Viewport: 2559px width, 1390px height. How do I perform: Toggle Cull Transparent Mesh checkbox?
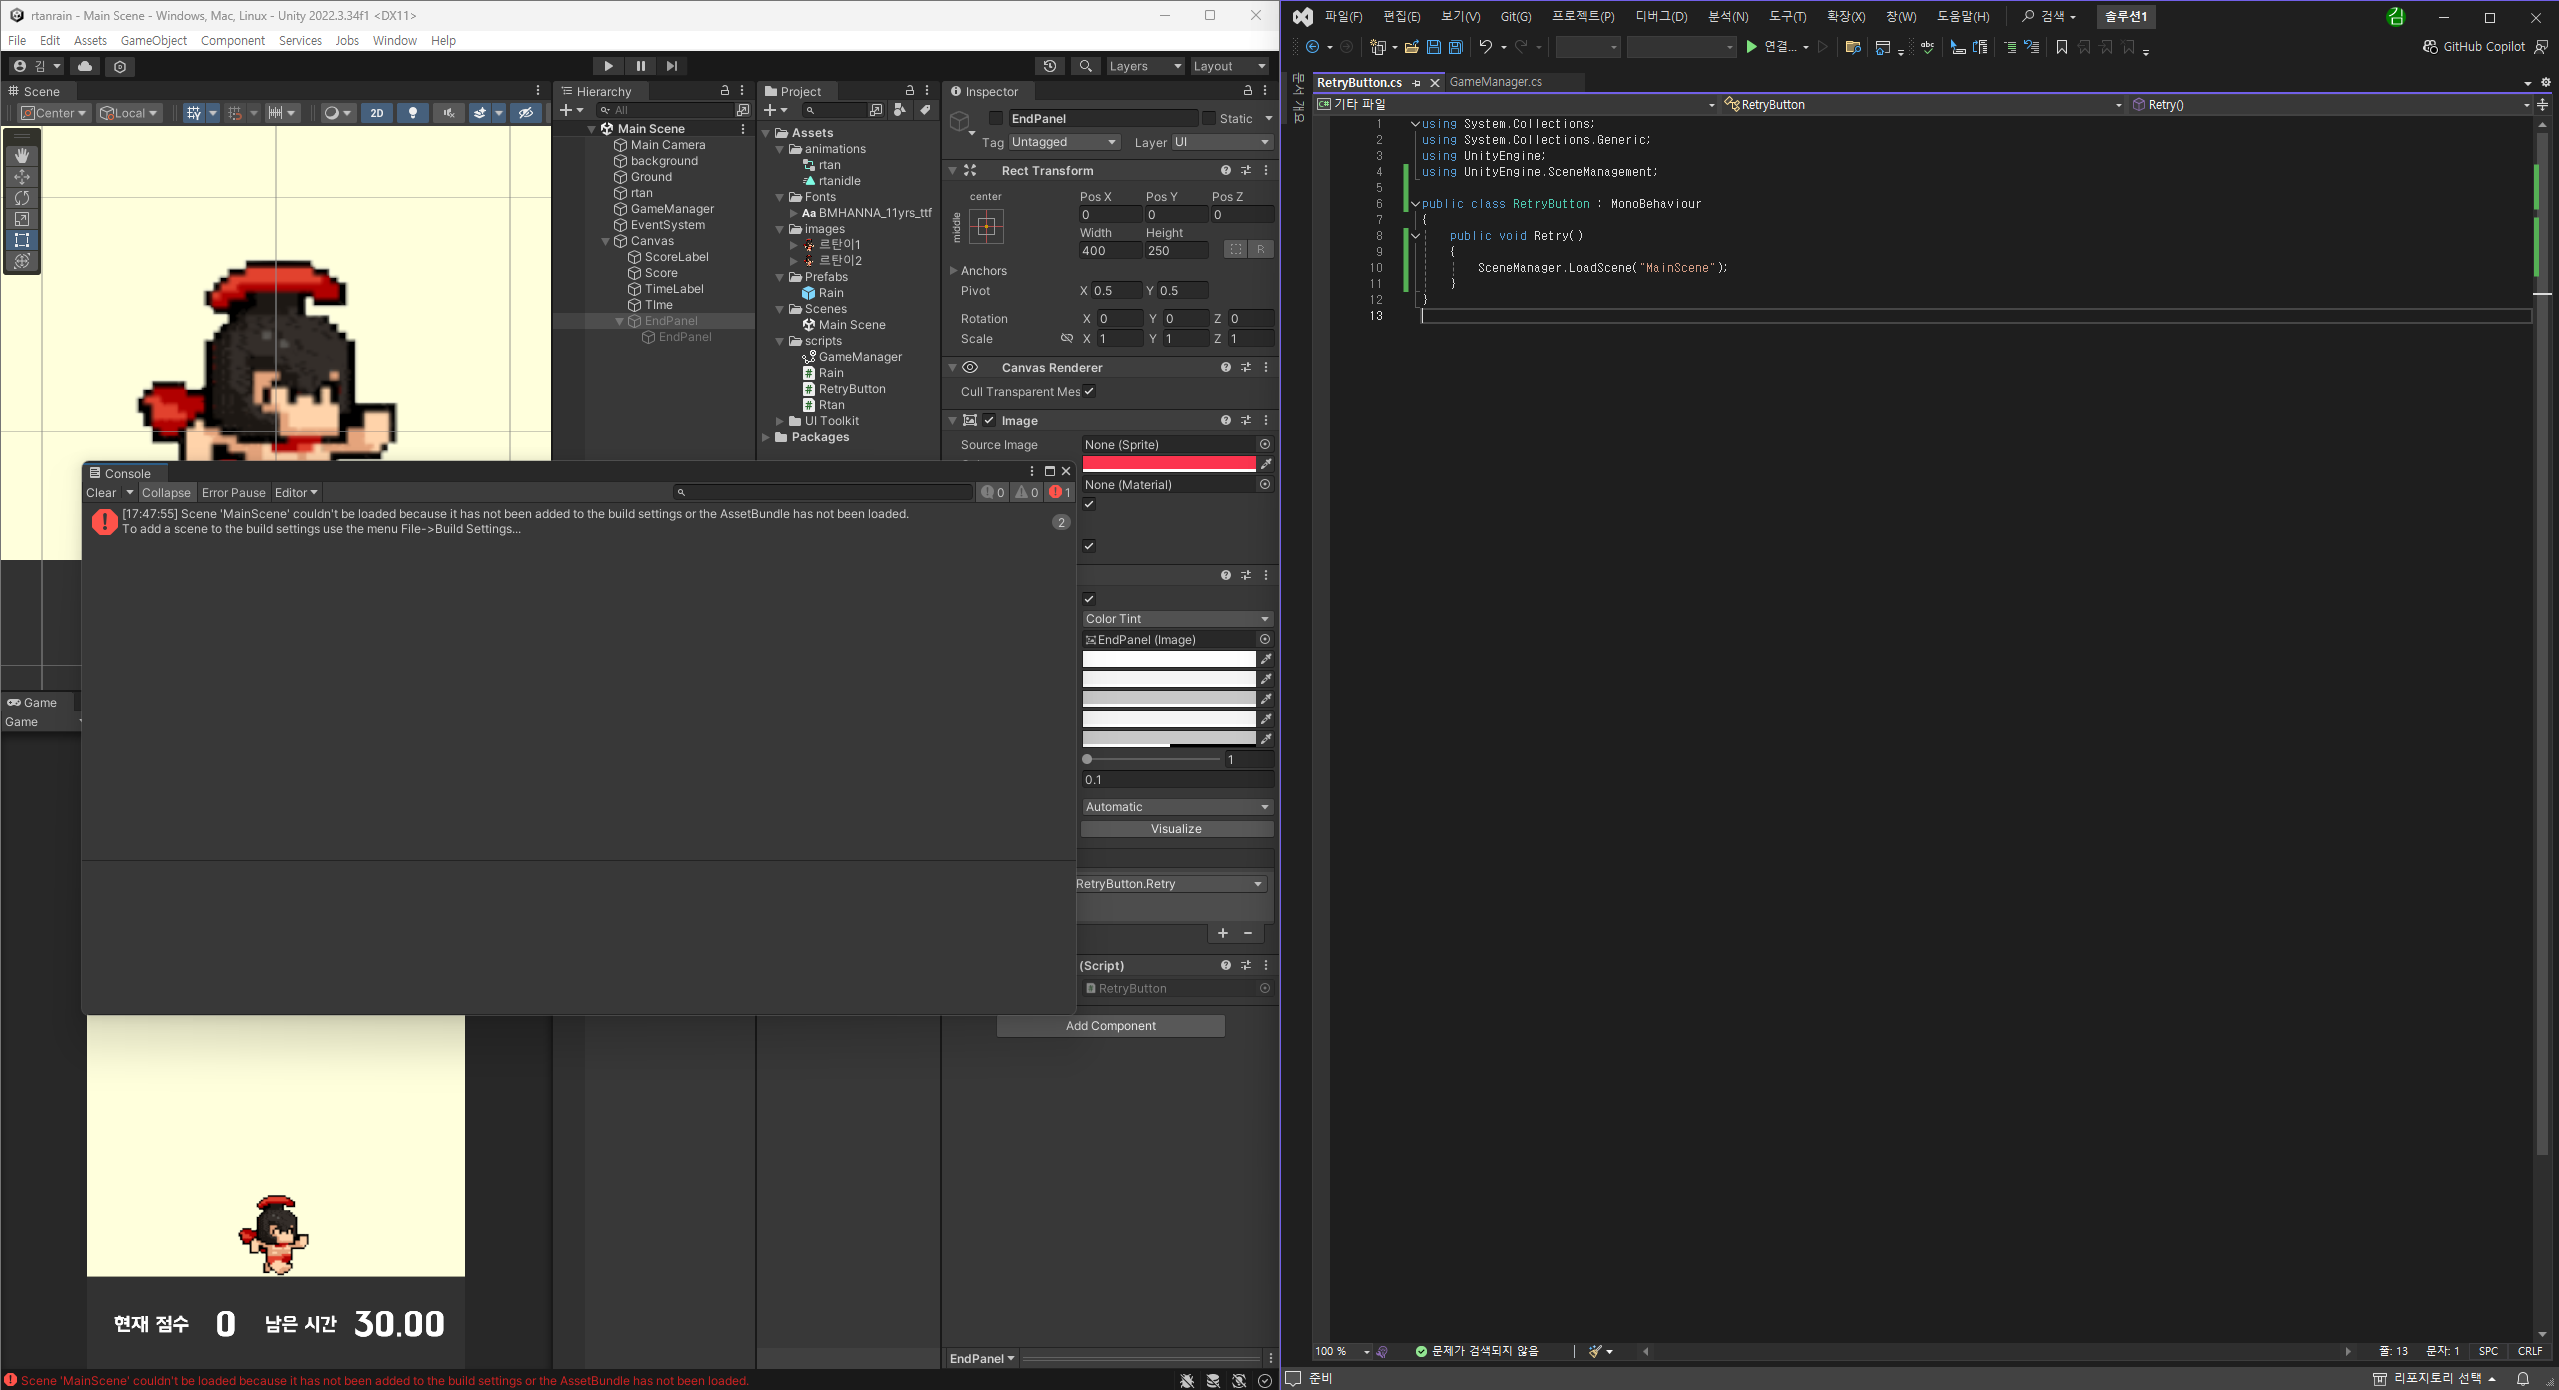coord(1089,391)
